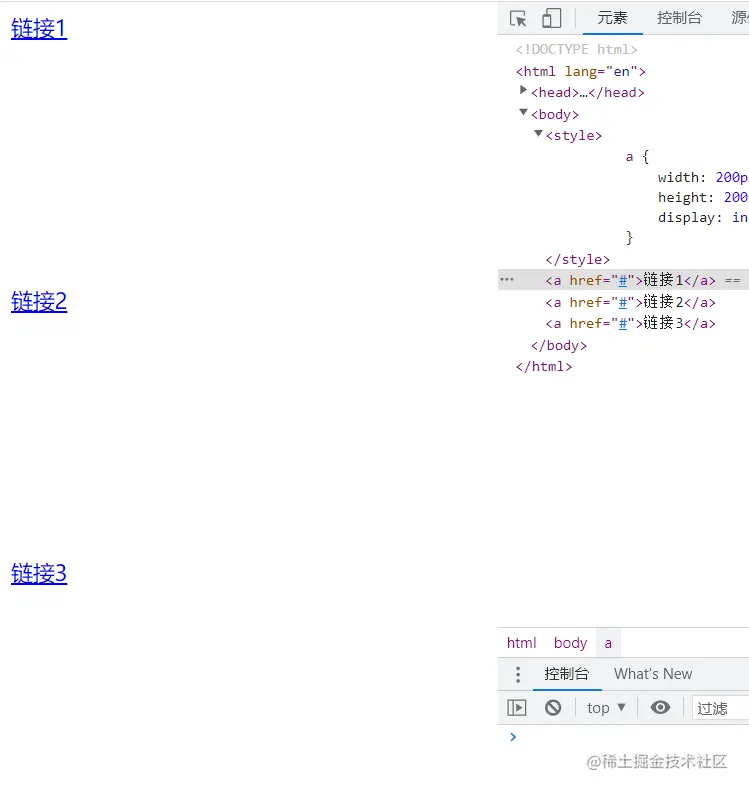
Task: Switch to the top 控制台 tab
Action: click(679, 18)
